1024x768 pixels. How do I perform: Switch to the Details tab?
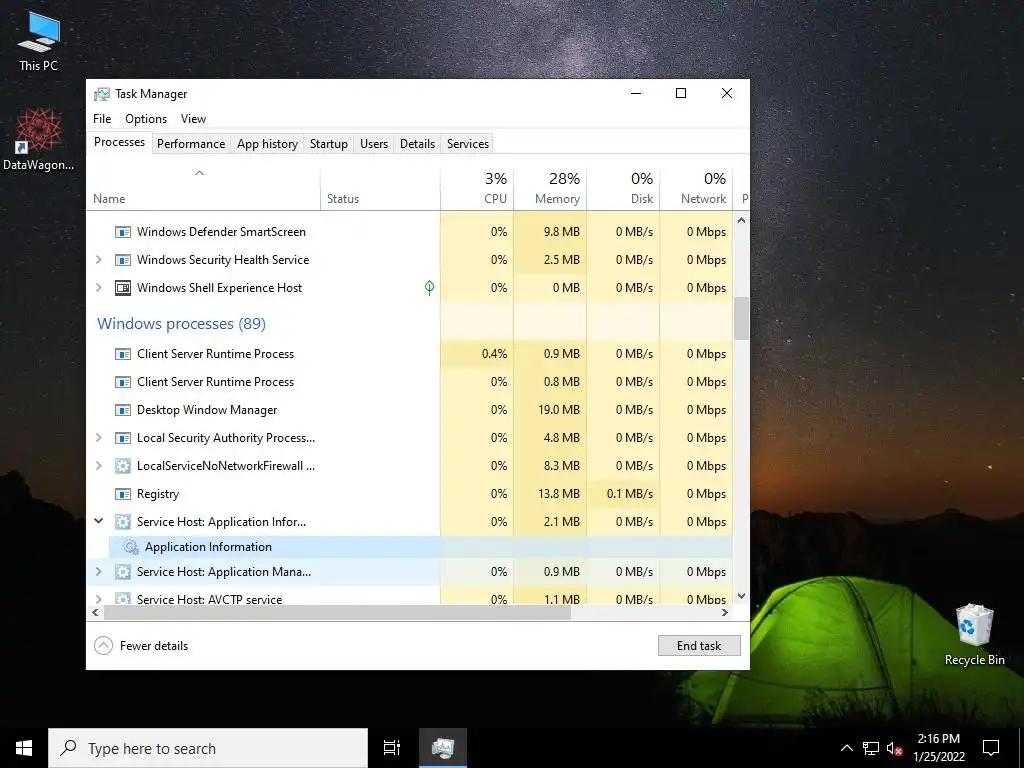(417, 144)
